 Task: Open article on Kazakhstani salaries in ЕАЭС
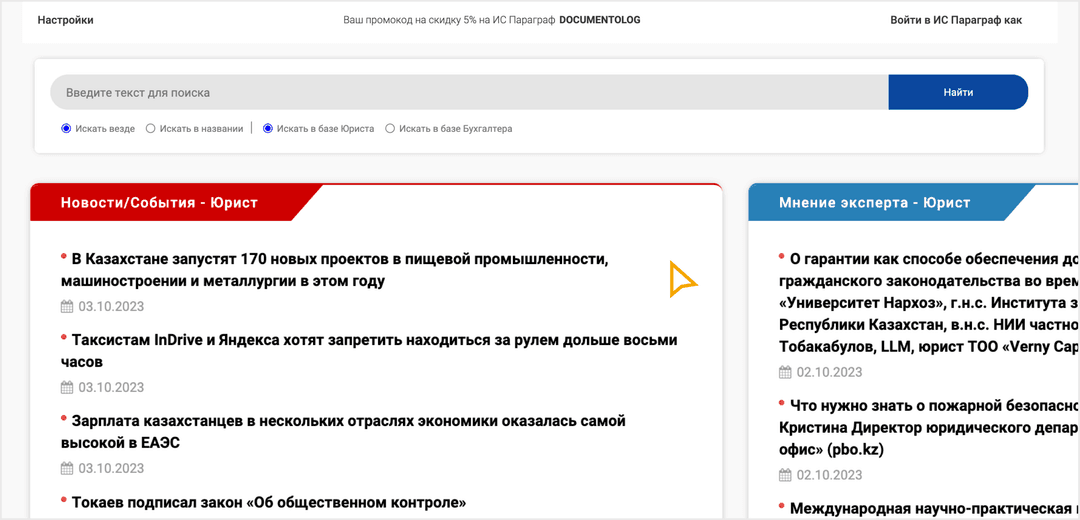[348, 431]
